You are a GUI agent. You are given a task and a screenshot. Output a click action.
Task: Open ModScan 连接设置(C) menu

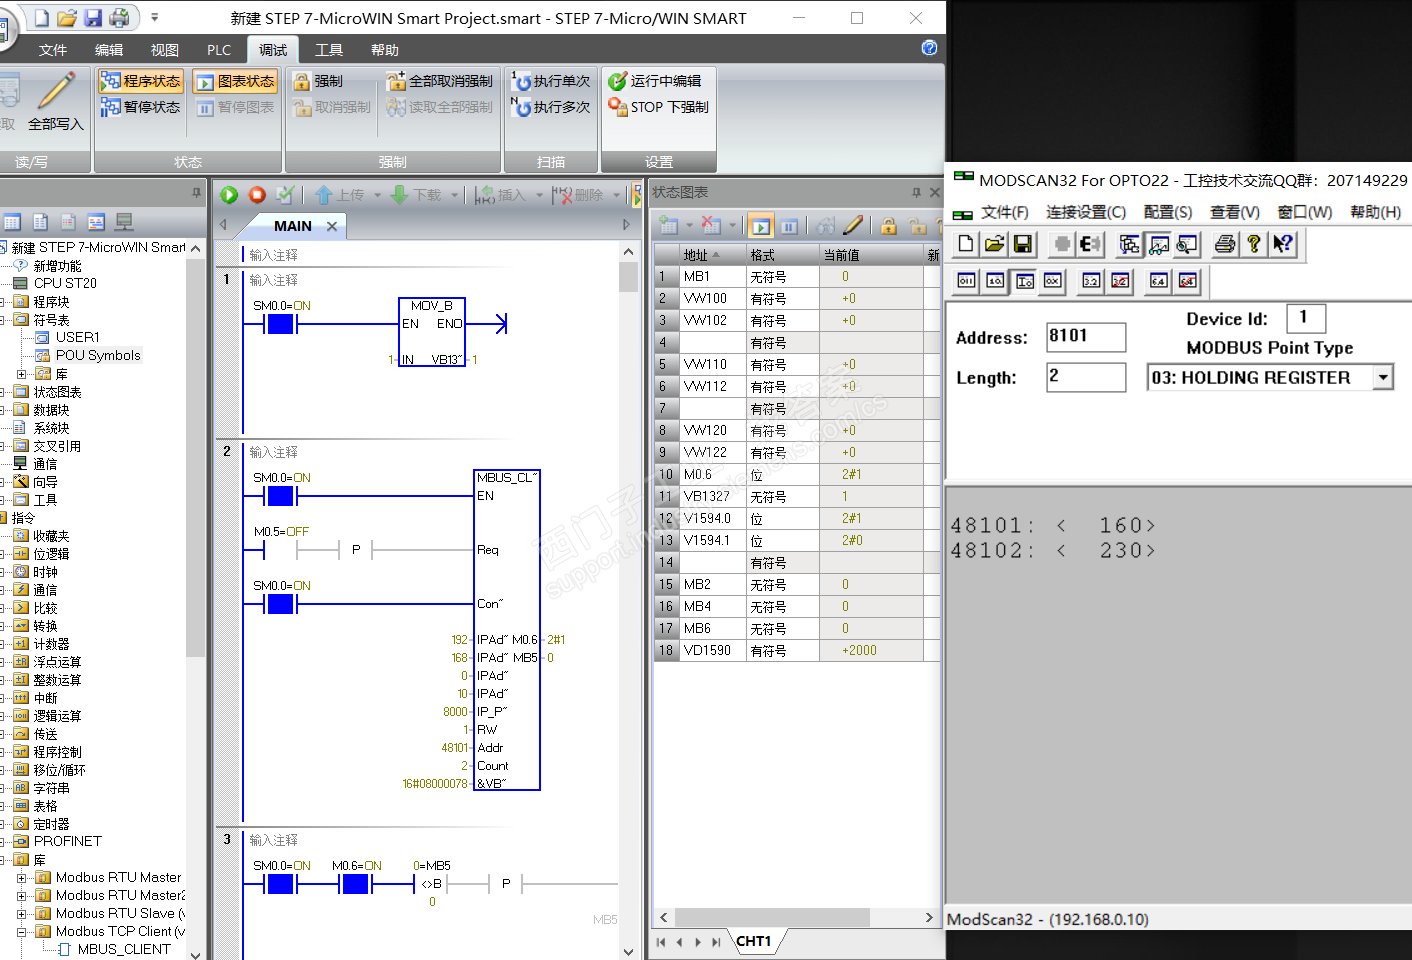[x=1085, y=212]
